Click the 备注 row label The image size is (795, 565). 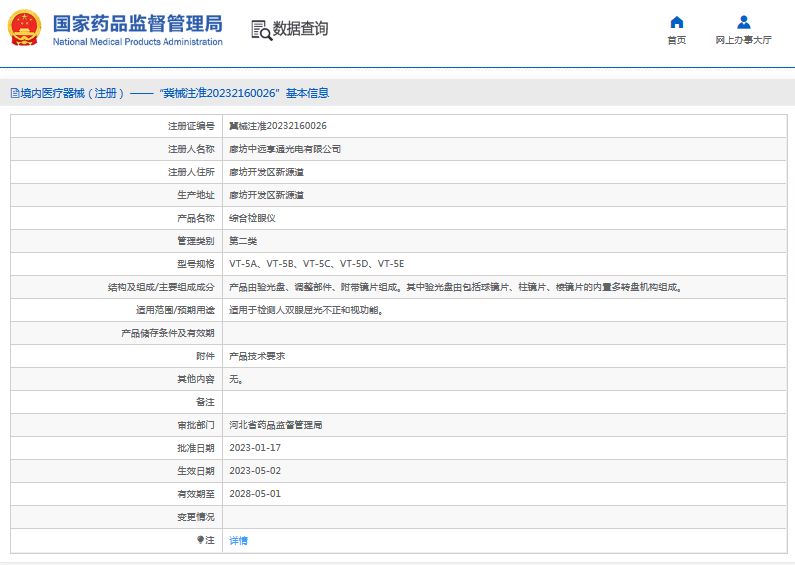coord(205,402)
